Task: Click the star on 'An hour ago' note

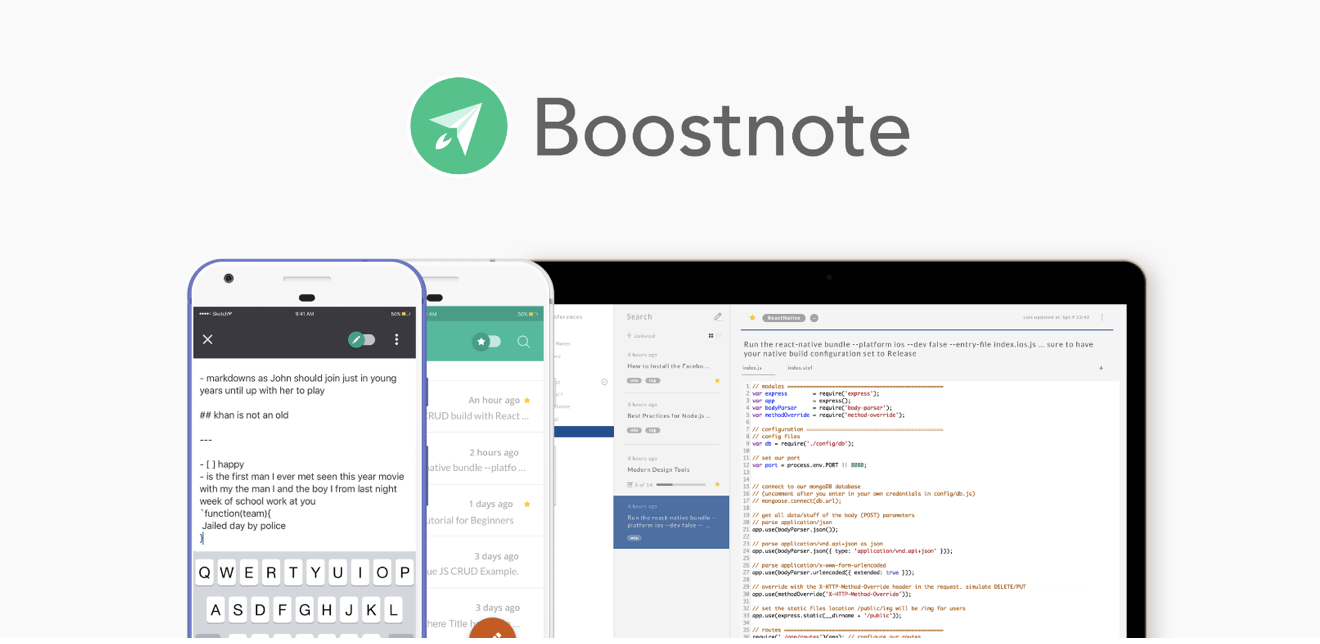Action: (x=527, y=400)
